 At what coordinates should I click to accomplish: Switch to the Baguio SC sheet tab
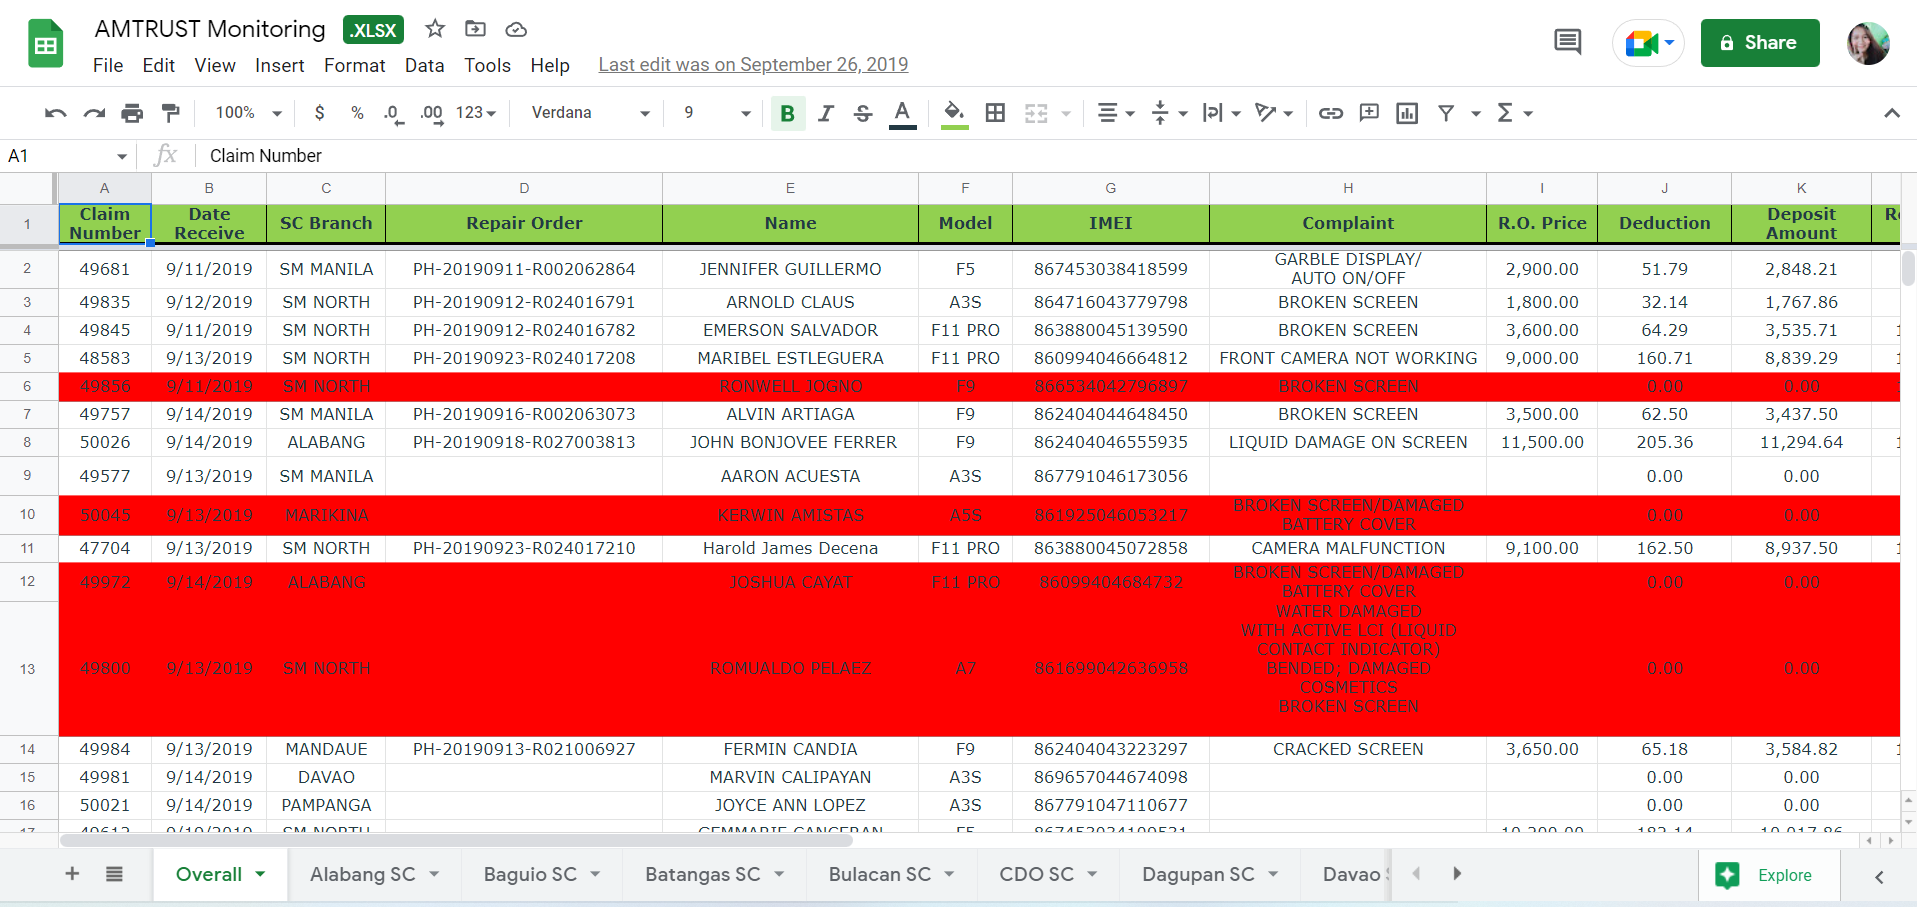click(x=541, y=874)
